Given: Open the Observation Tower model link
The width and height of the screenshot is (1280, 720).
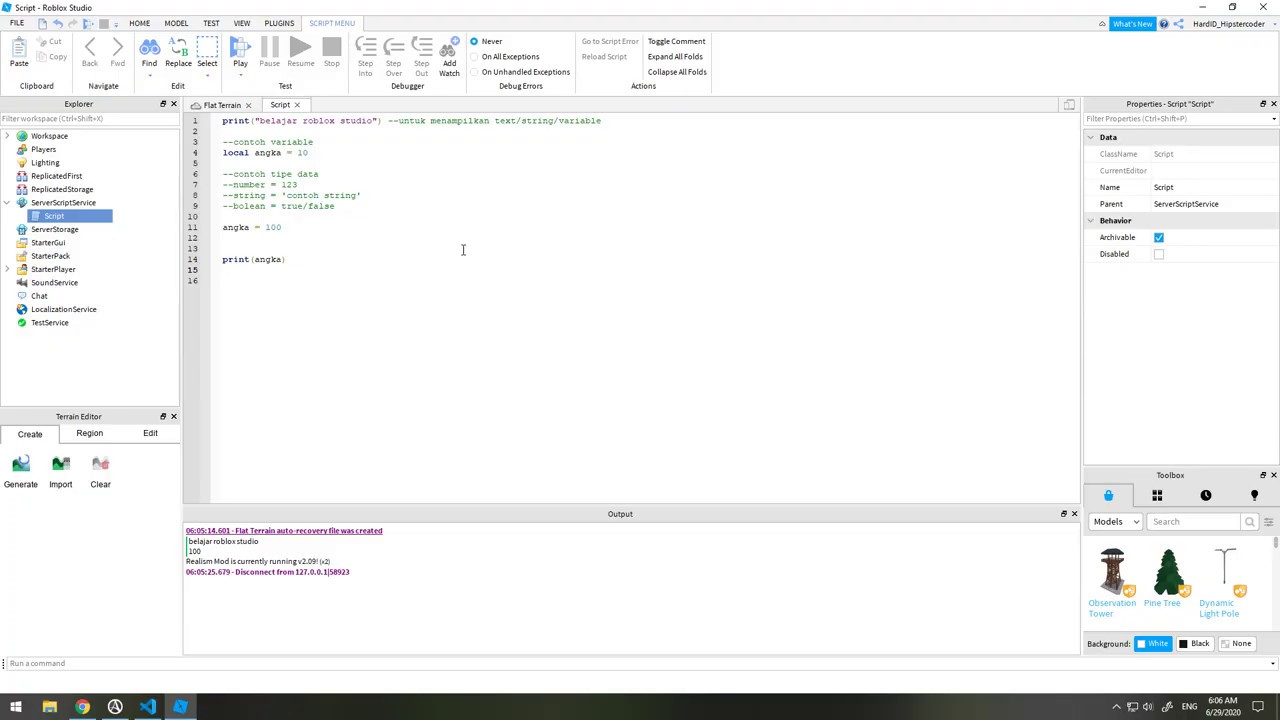Looking at the screenshot, I should (1112, 608).
